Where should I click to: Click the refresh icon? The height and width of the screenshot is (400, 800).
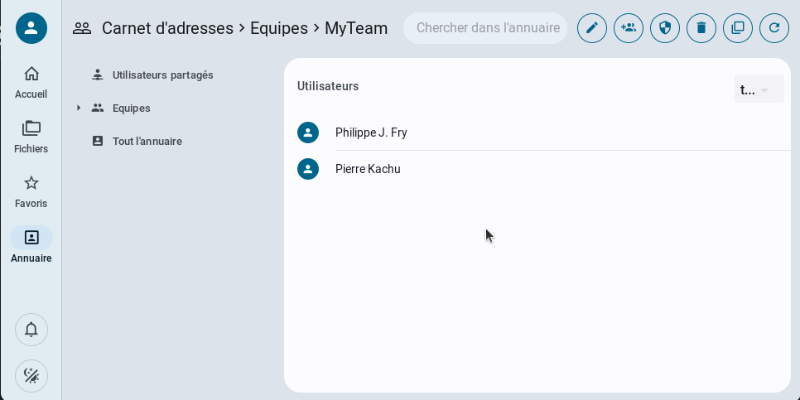pos(774,28)
